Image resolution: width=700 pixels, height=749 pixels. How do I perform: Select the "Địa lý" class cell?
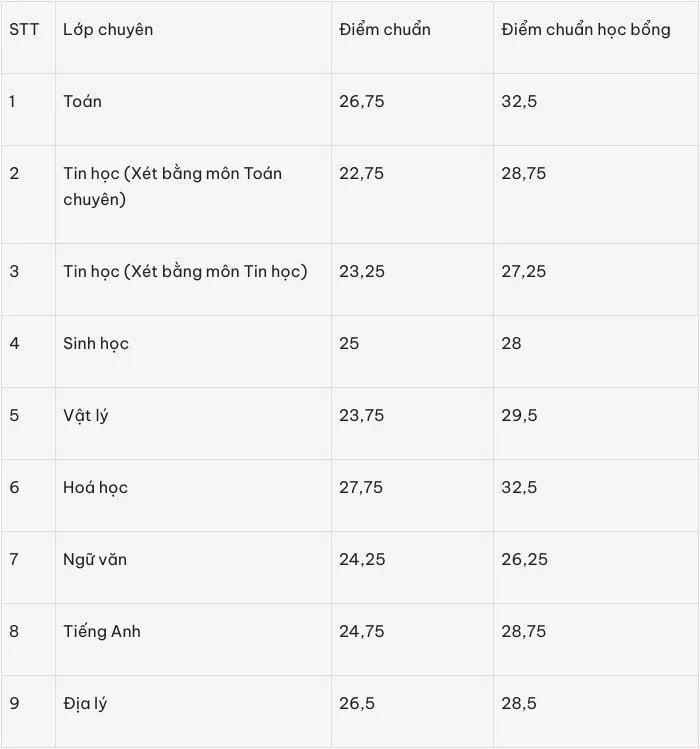point(193,712)
